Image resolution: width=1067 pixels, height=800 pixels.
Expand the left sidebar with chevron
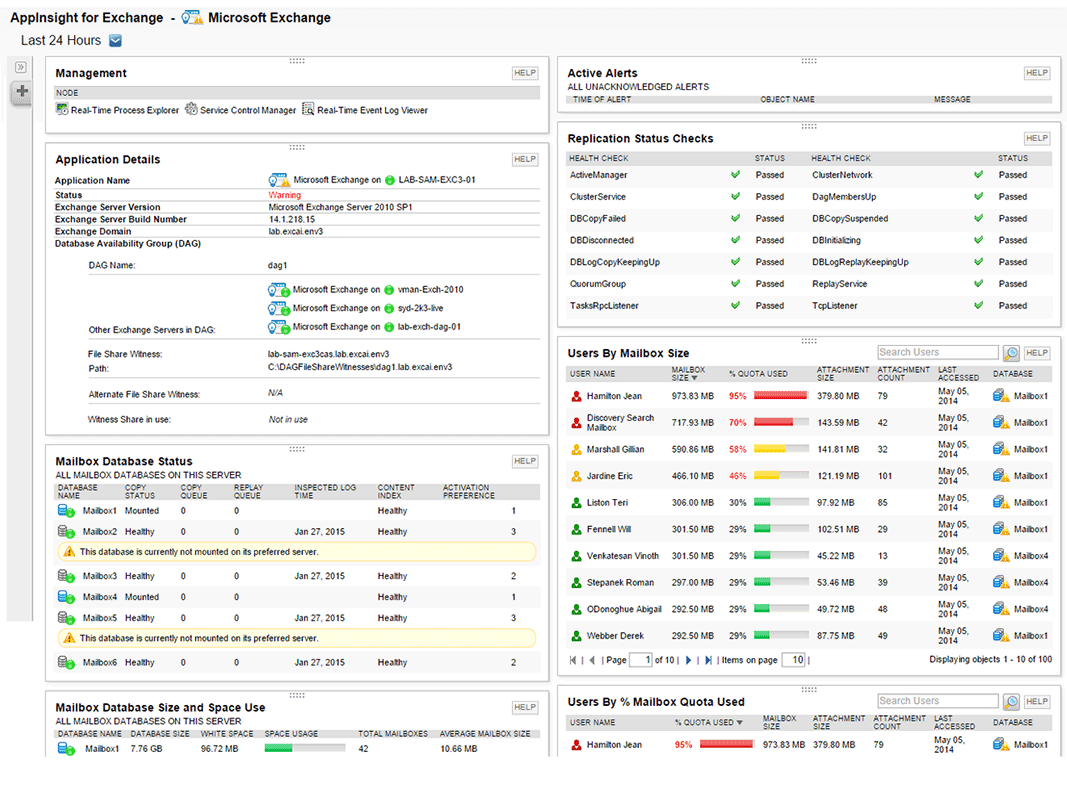pyautogui.click(x=20, y=67)
